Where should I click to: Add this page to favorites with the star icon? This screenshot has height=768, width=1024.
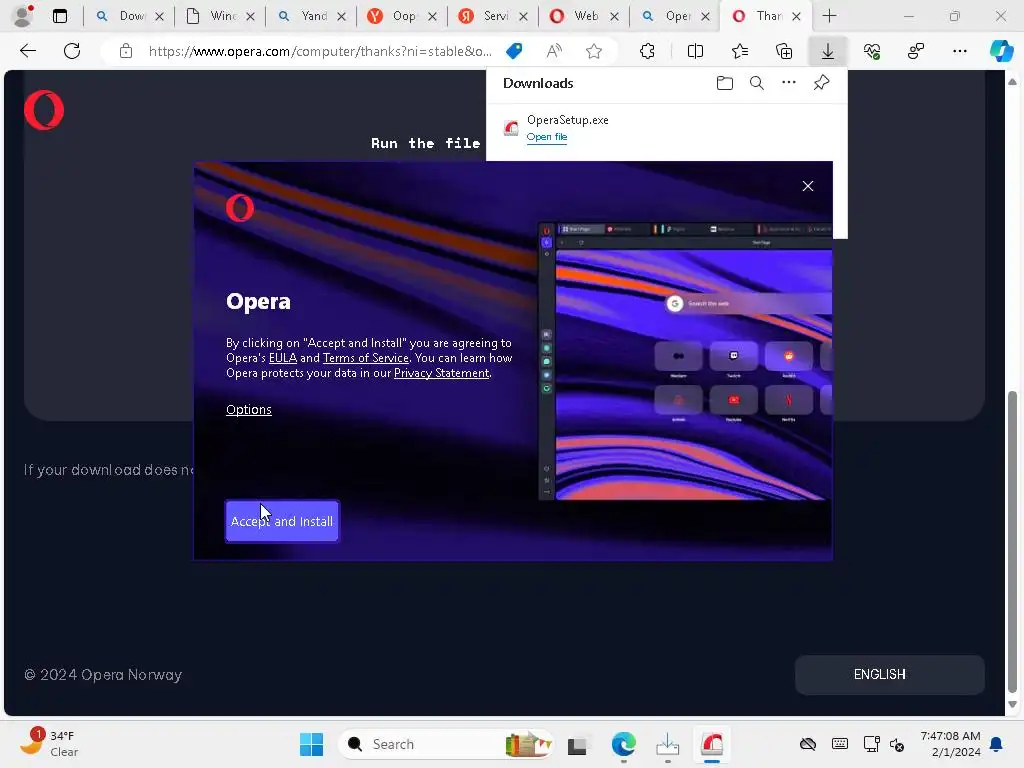(594, 51)
